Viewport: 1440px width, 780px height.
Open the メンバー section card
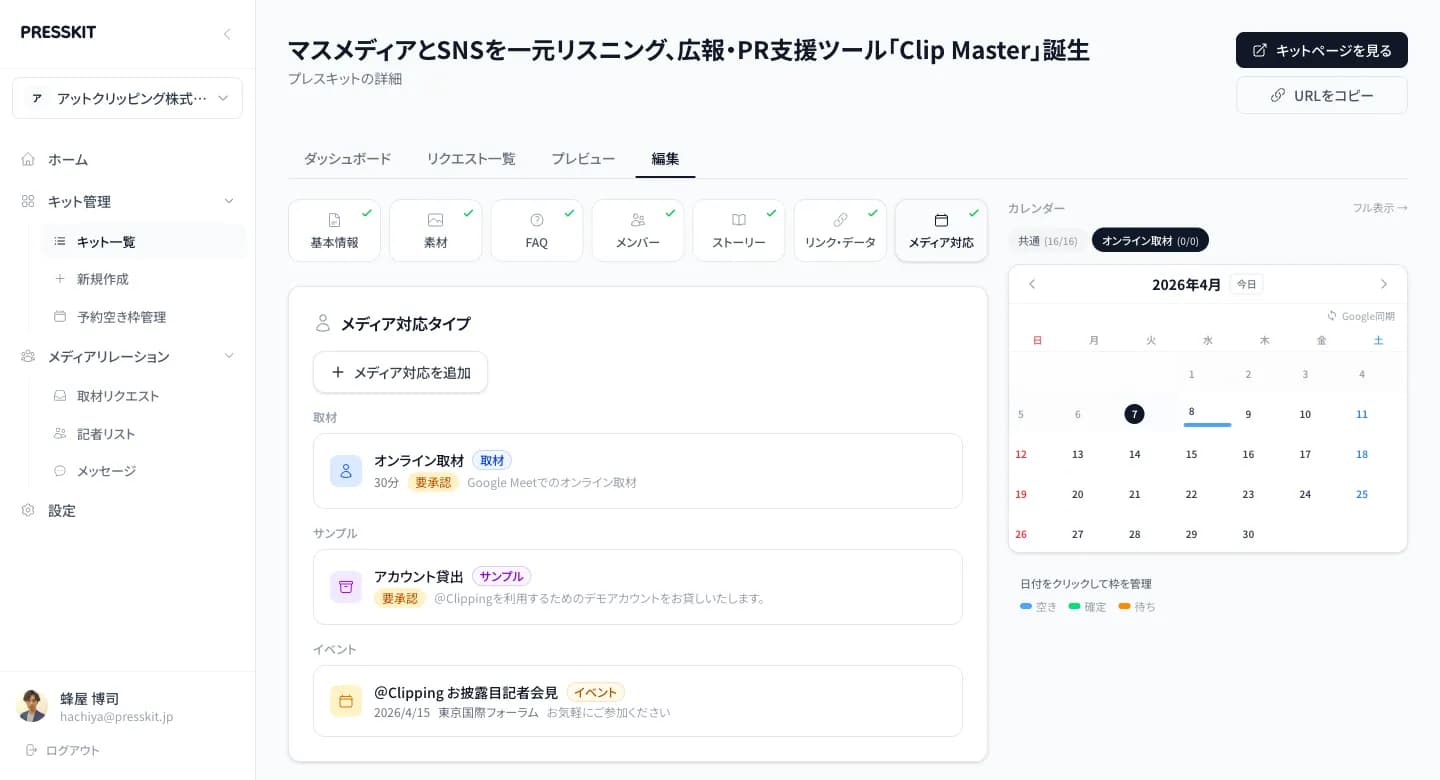coord(638,231)
